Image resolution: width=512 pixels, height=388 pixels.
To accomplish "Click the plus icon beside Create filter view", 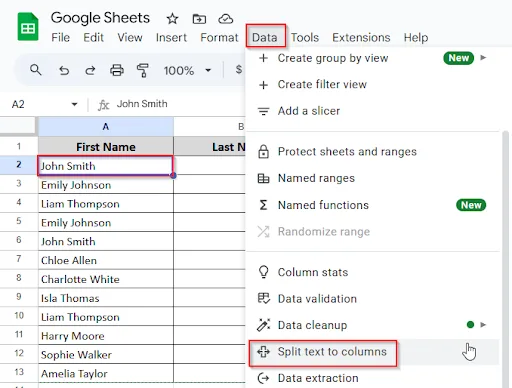I will 263,85.
